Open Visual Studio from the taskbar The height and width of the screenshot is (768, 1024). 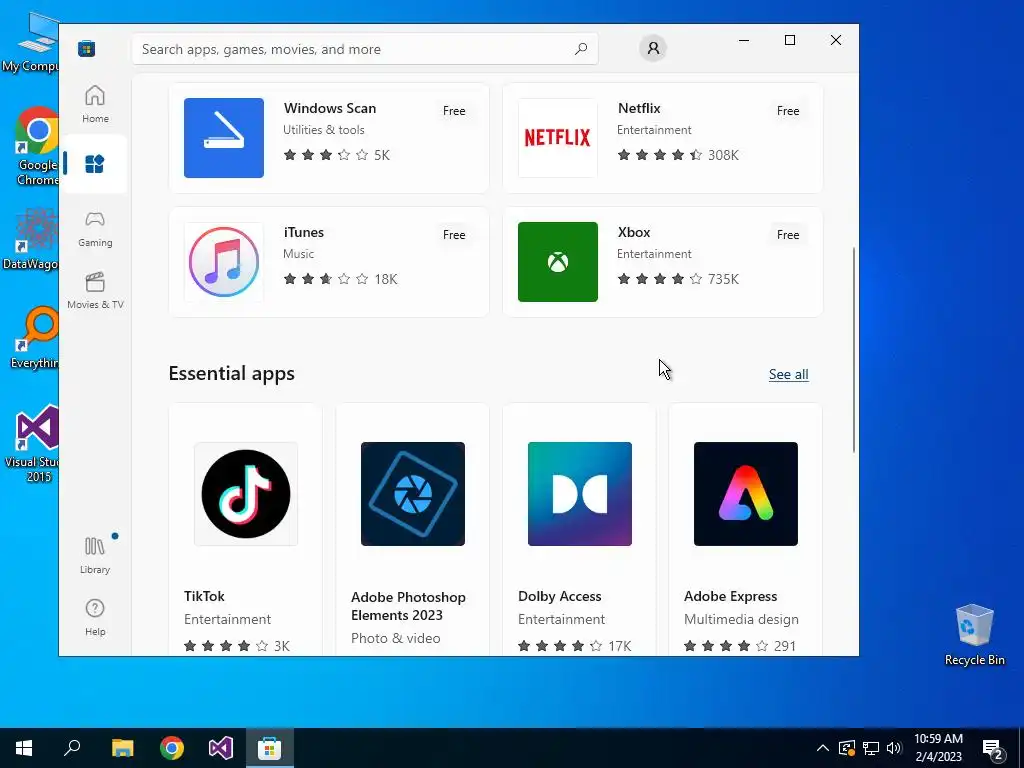tap(221, 748)
